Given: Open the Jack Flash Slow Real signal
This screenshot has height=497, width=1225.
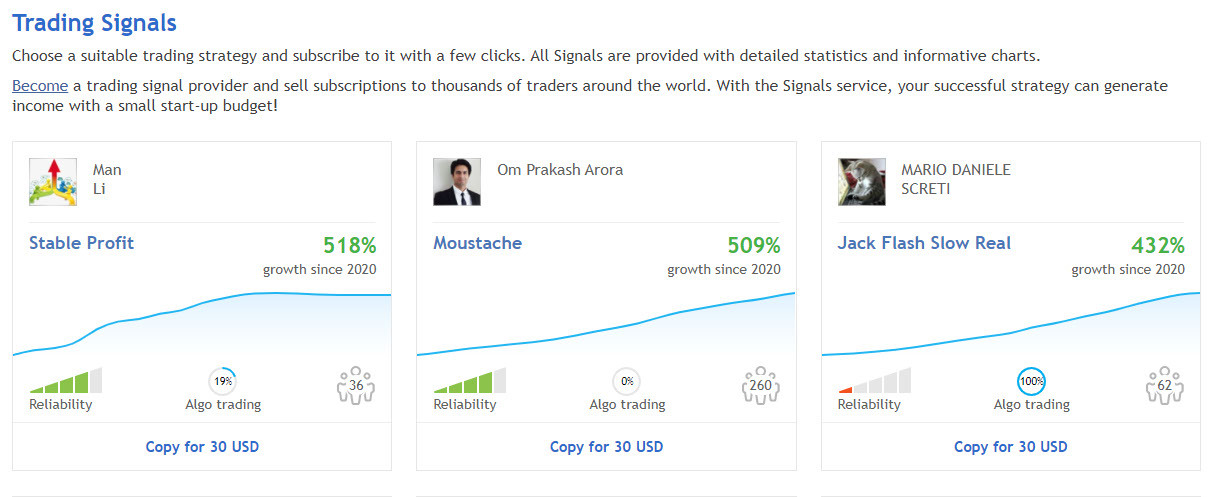Looking at the screenshot, I should tap(924, 243).
